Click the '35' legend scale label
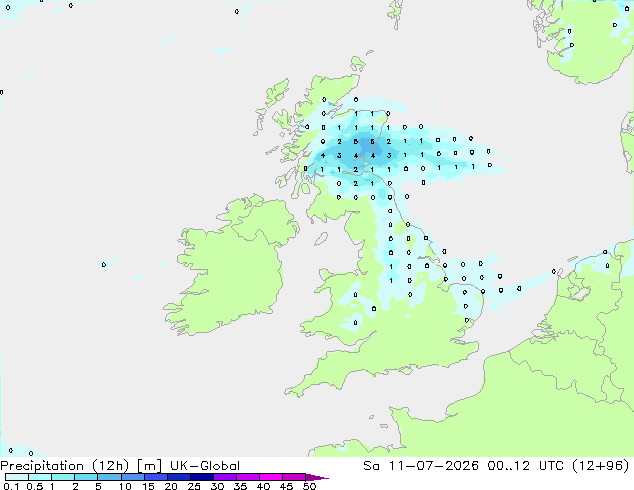 [240, 486]
